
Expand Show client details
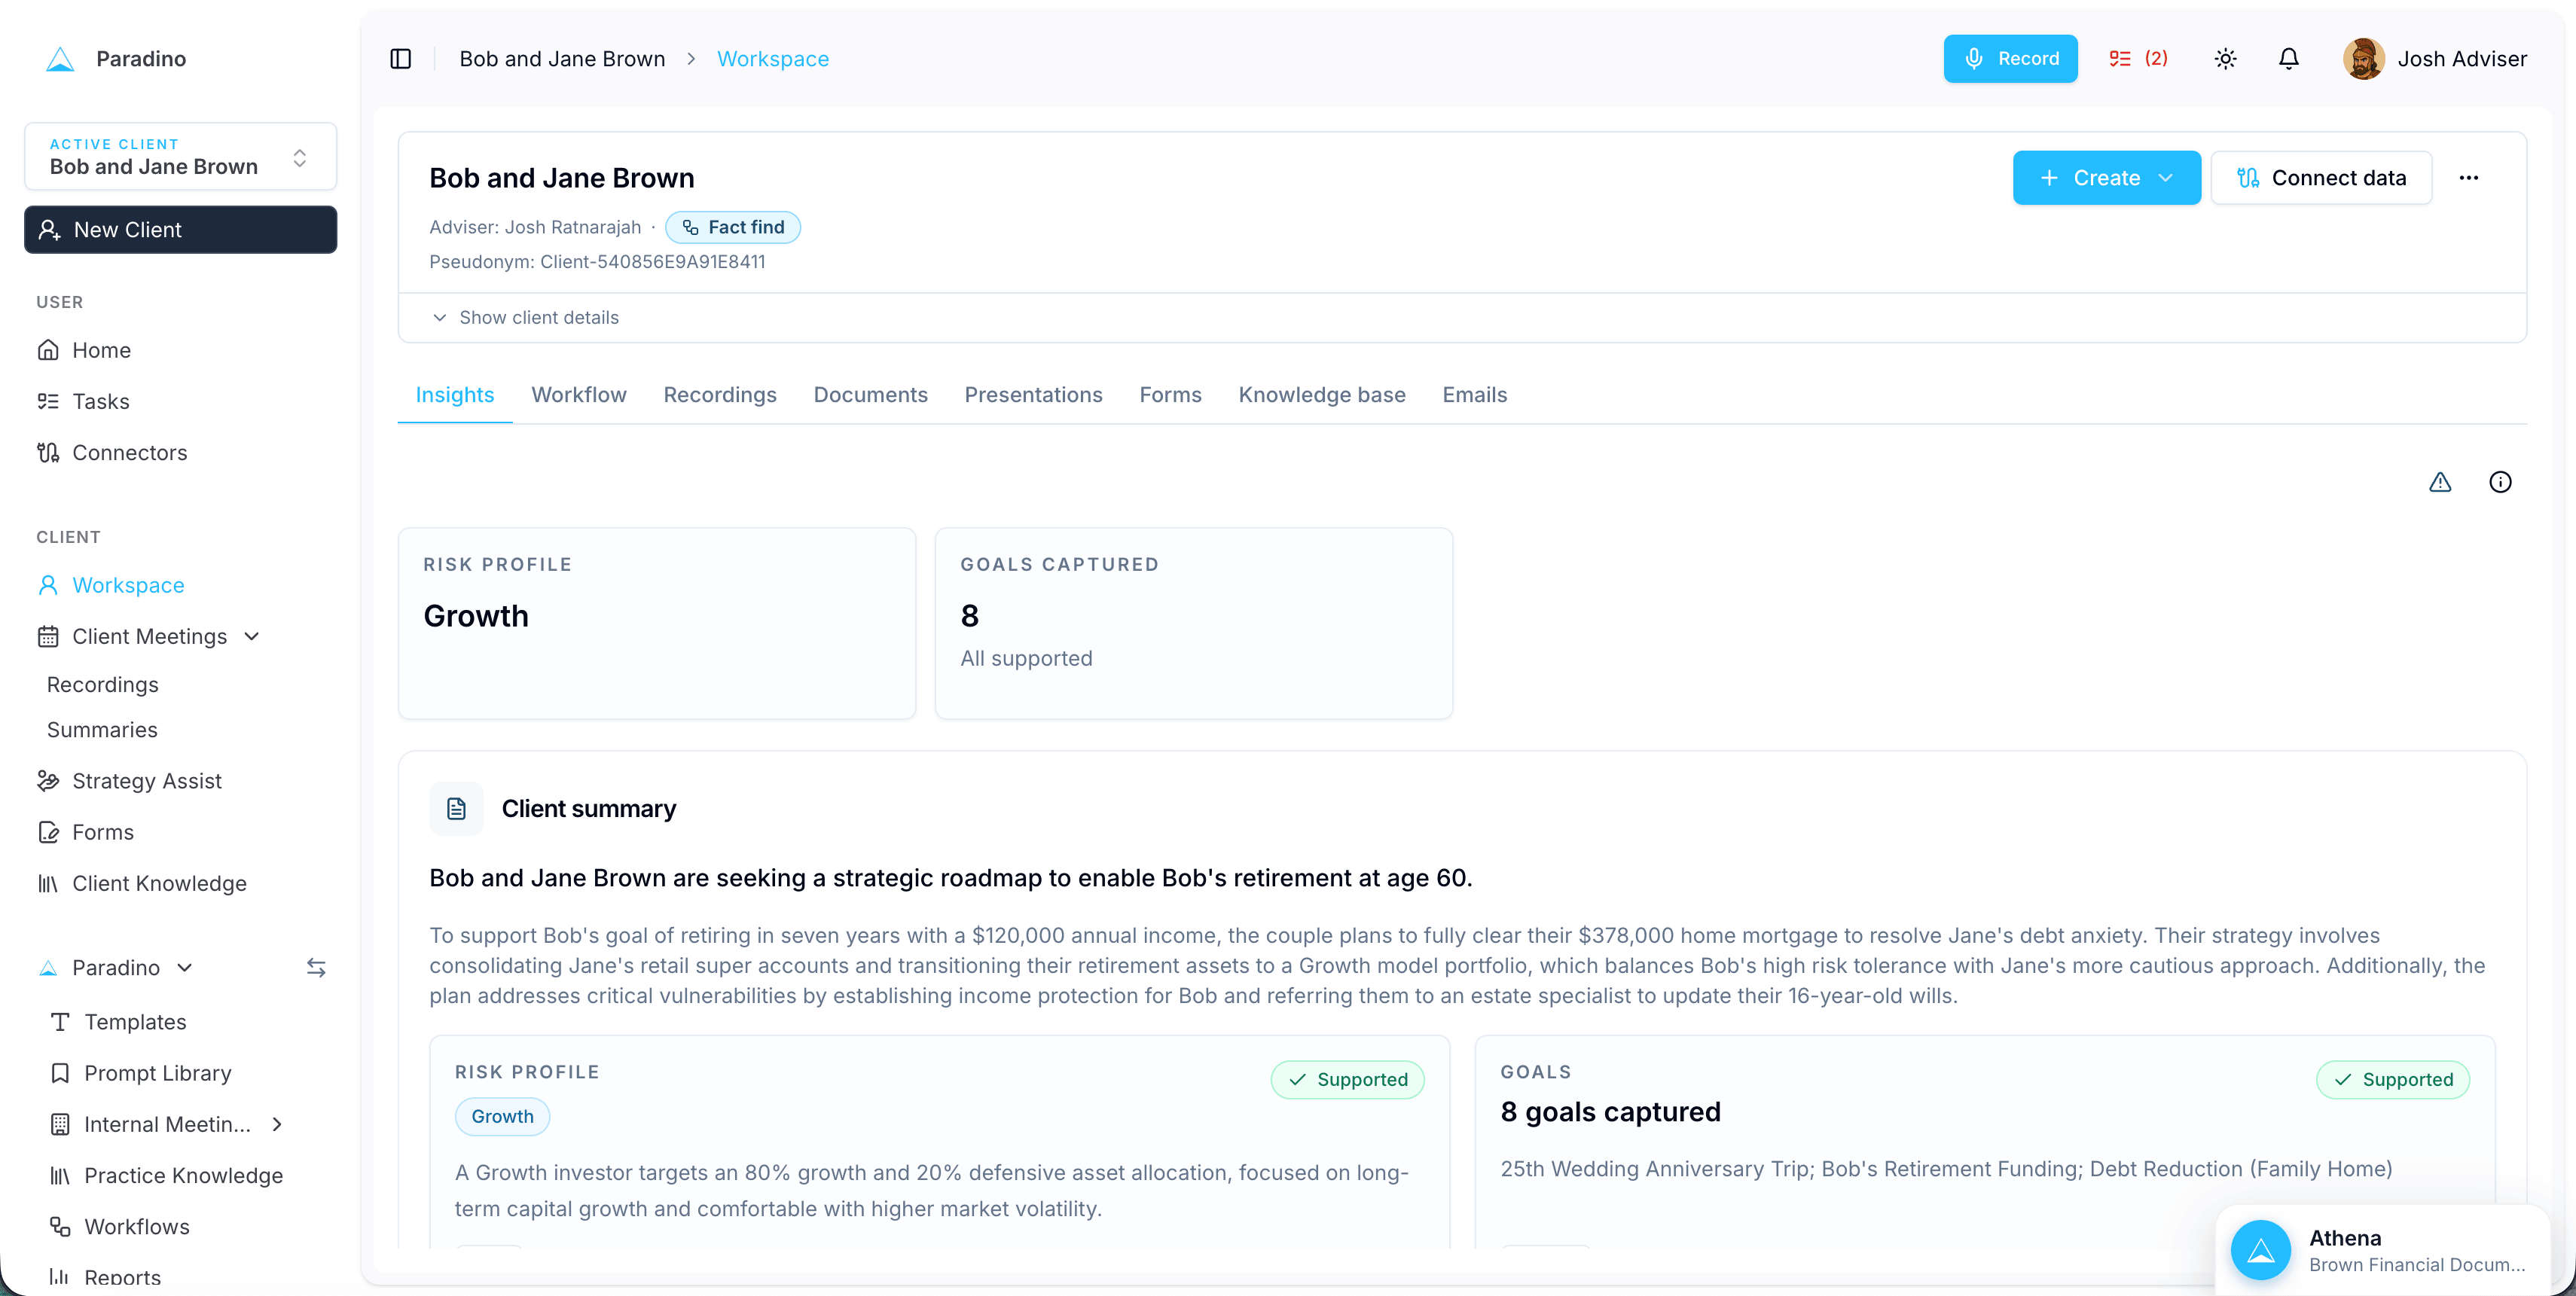[x=525, y=317]
